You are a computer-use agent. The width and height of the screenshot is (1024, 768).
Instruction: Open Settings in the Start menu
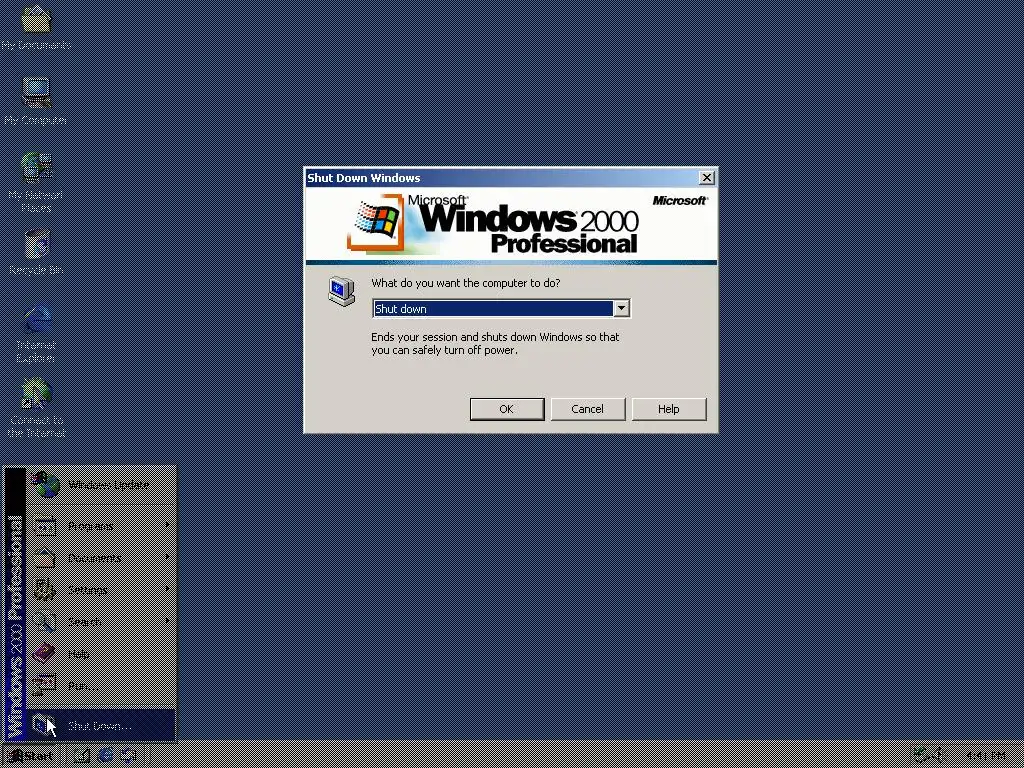click(x=101, y=590)
